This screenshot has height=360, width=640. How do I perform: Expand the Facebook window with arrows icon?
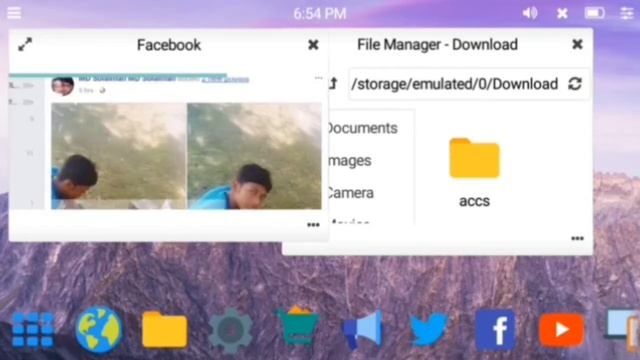coord(25,44)
